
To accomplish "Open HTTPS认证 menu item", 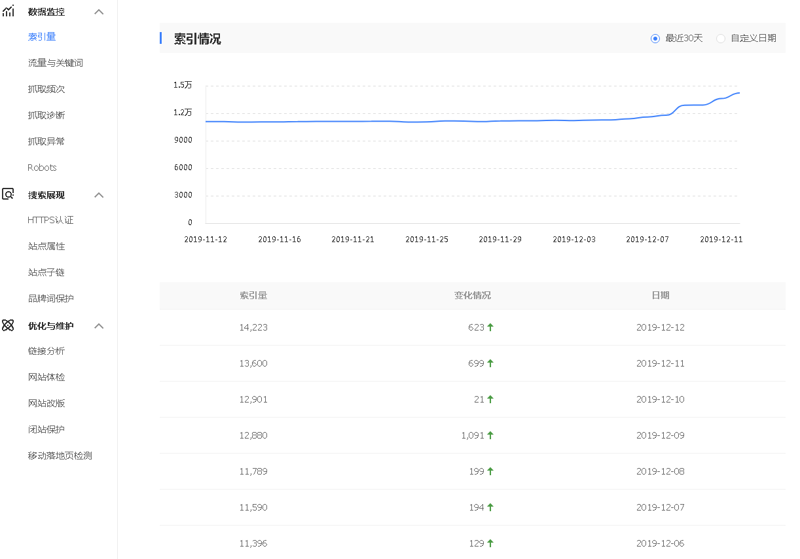I will tap(51, 220).
